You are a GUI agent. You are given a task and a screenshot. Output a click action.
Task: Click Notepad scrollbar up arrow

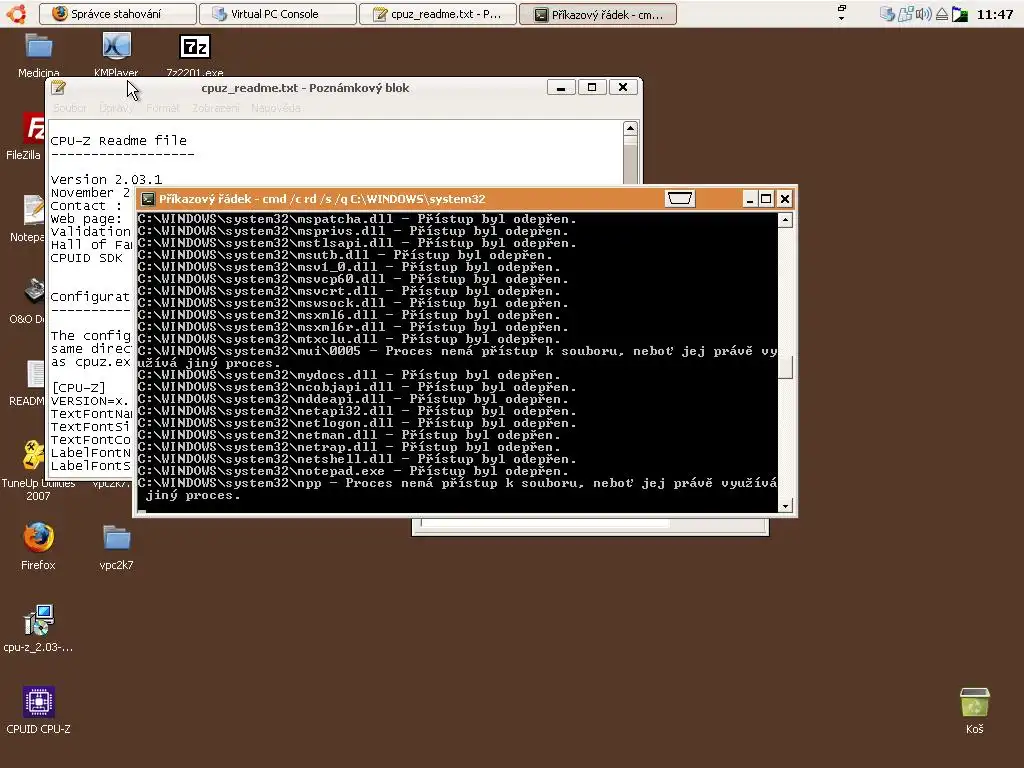(630, 128)
